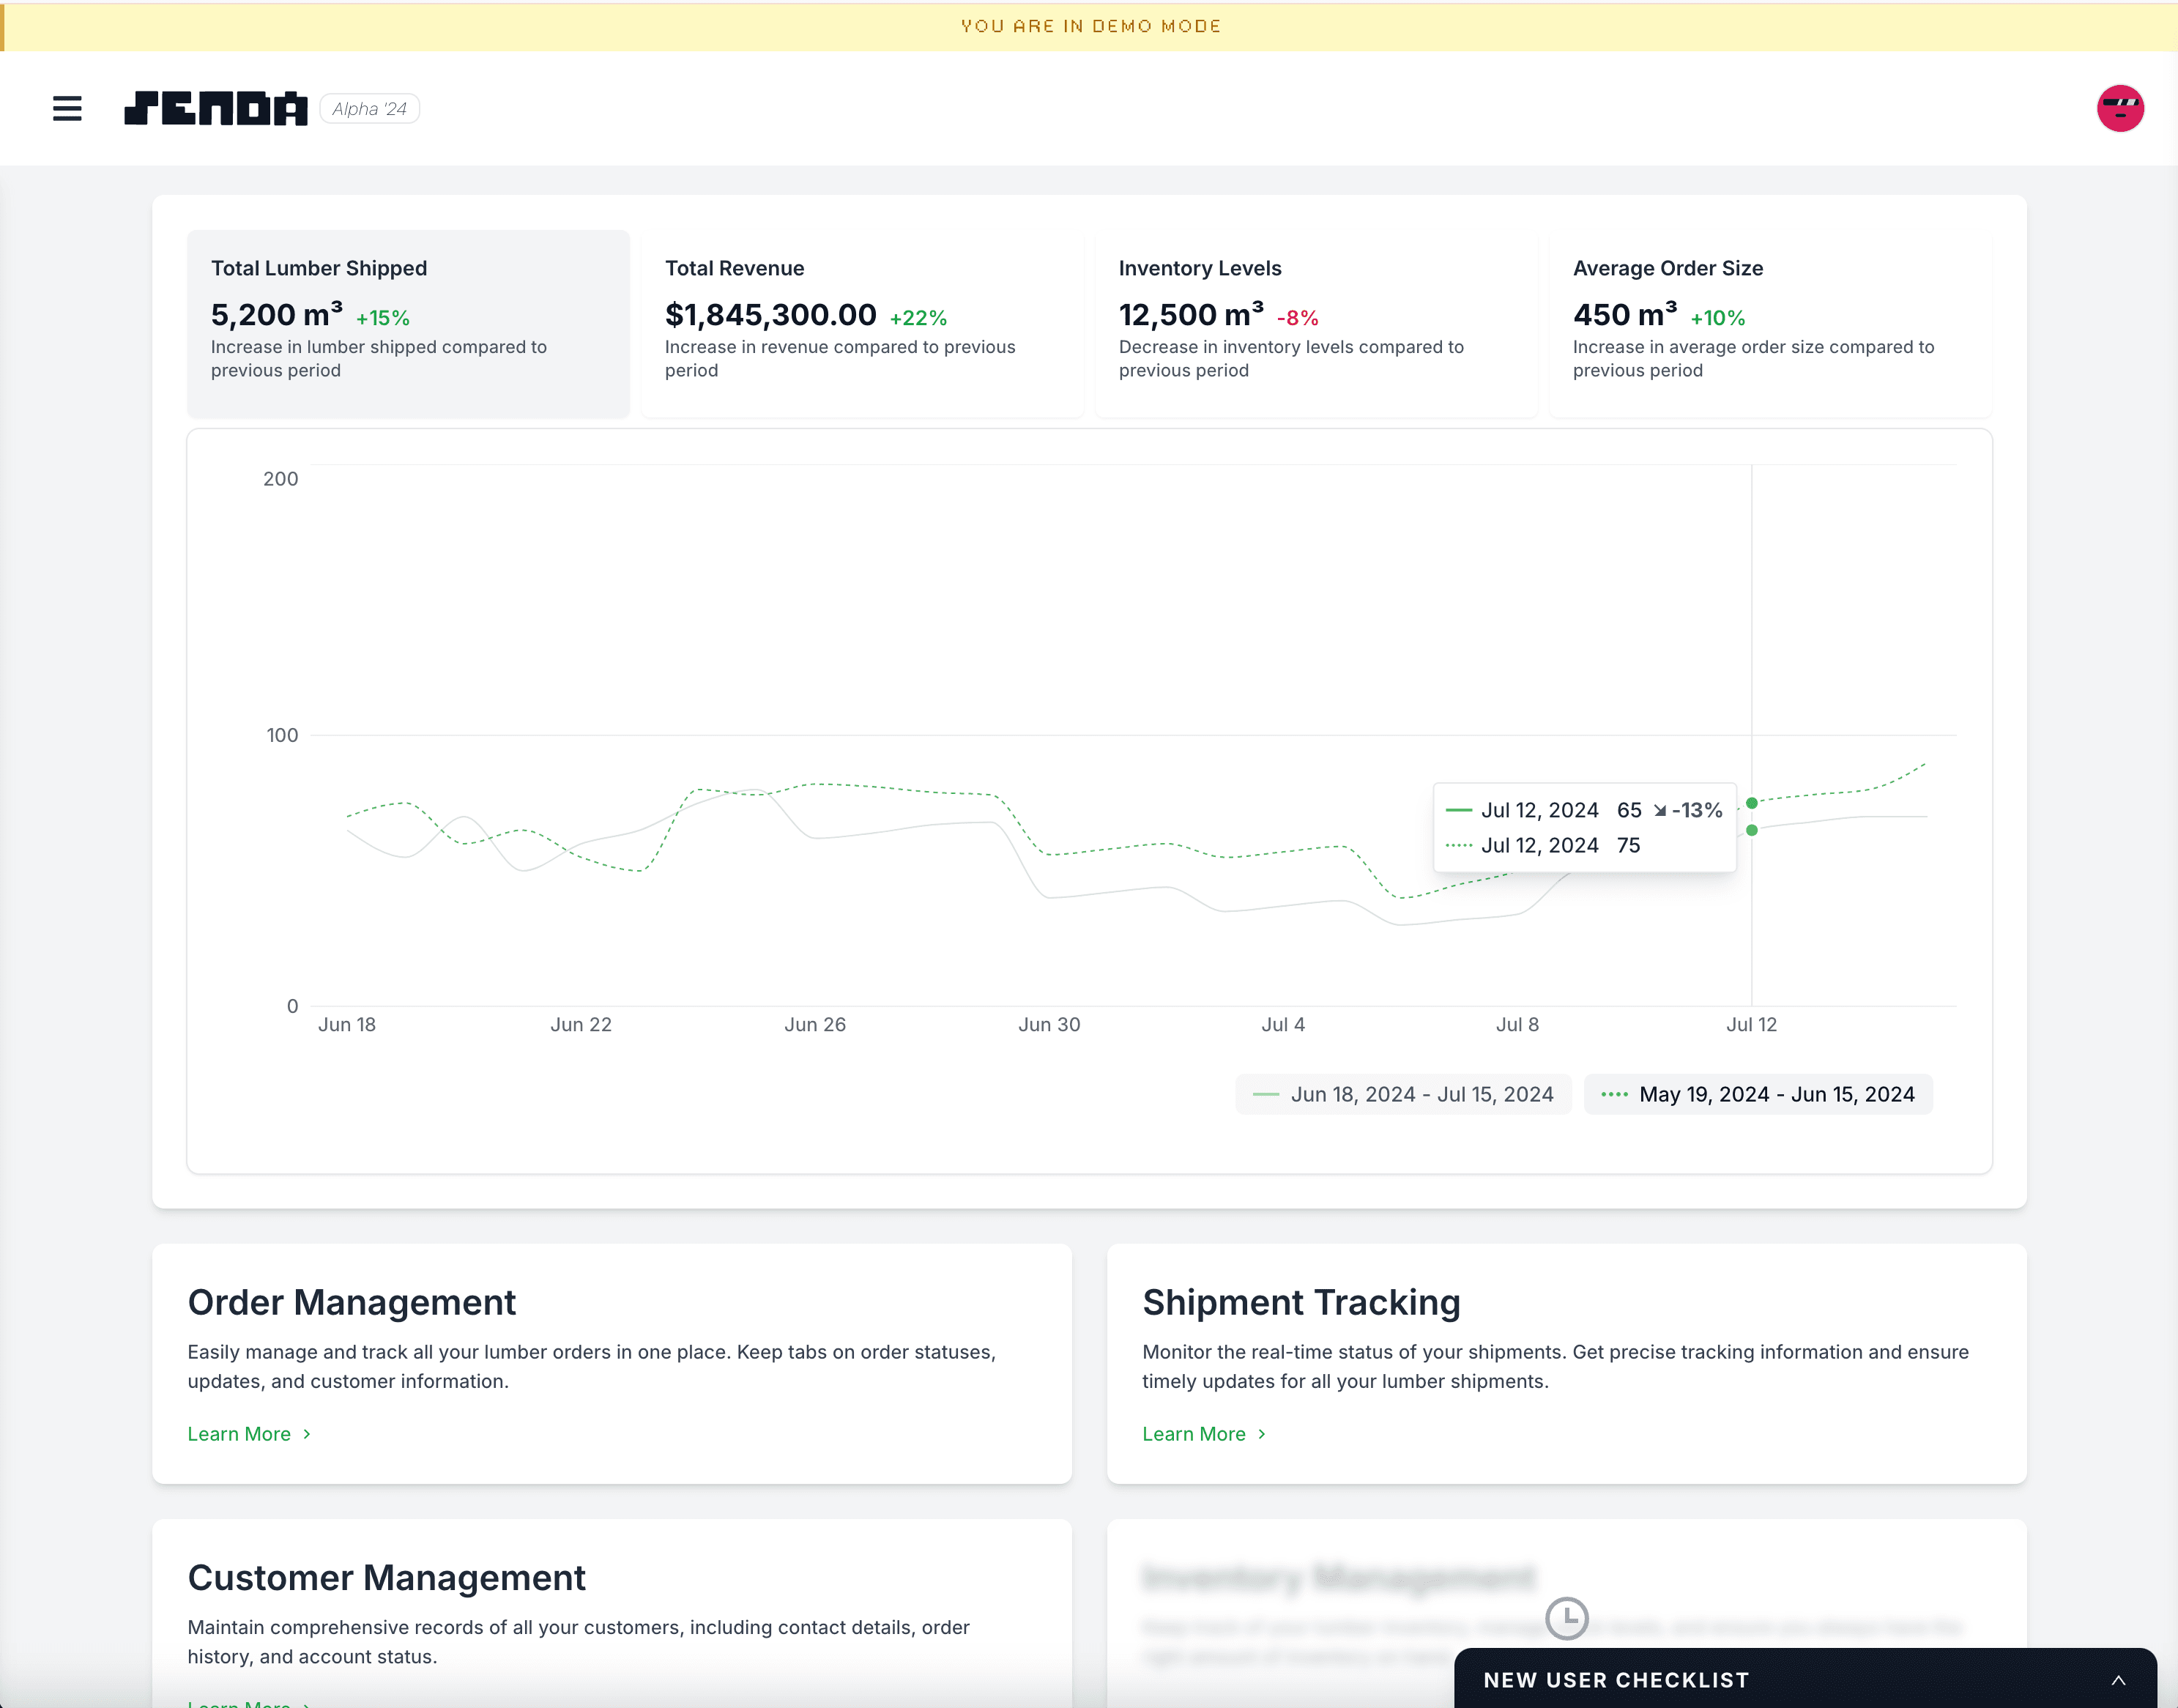Select the Total Lumber Shipped metric tab
Image resolution: width=2178 pixels, height=1708 pixels.
pos(409,323)
